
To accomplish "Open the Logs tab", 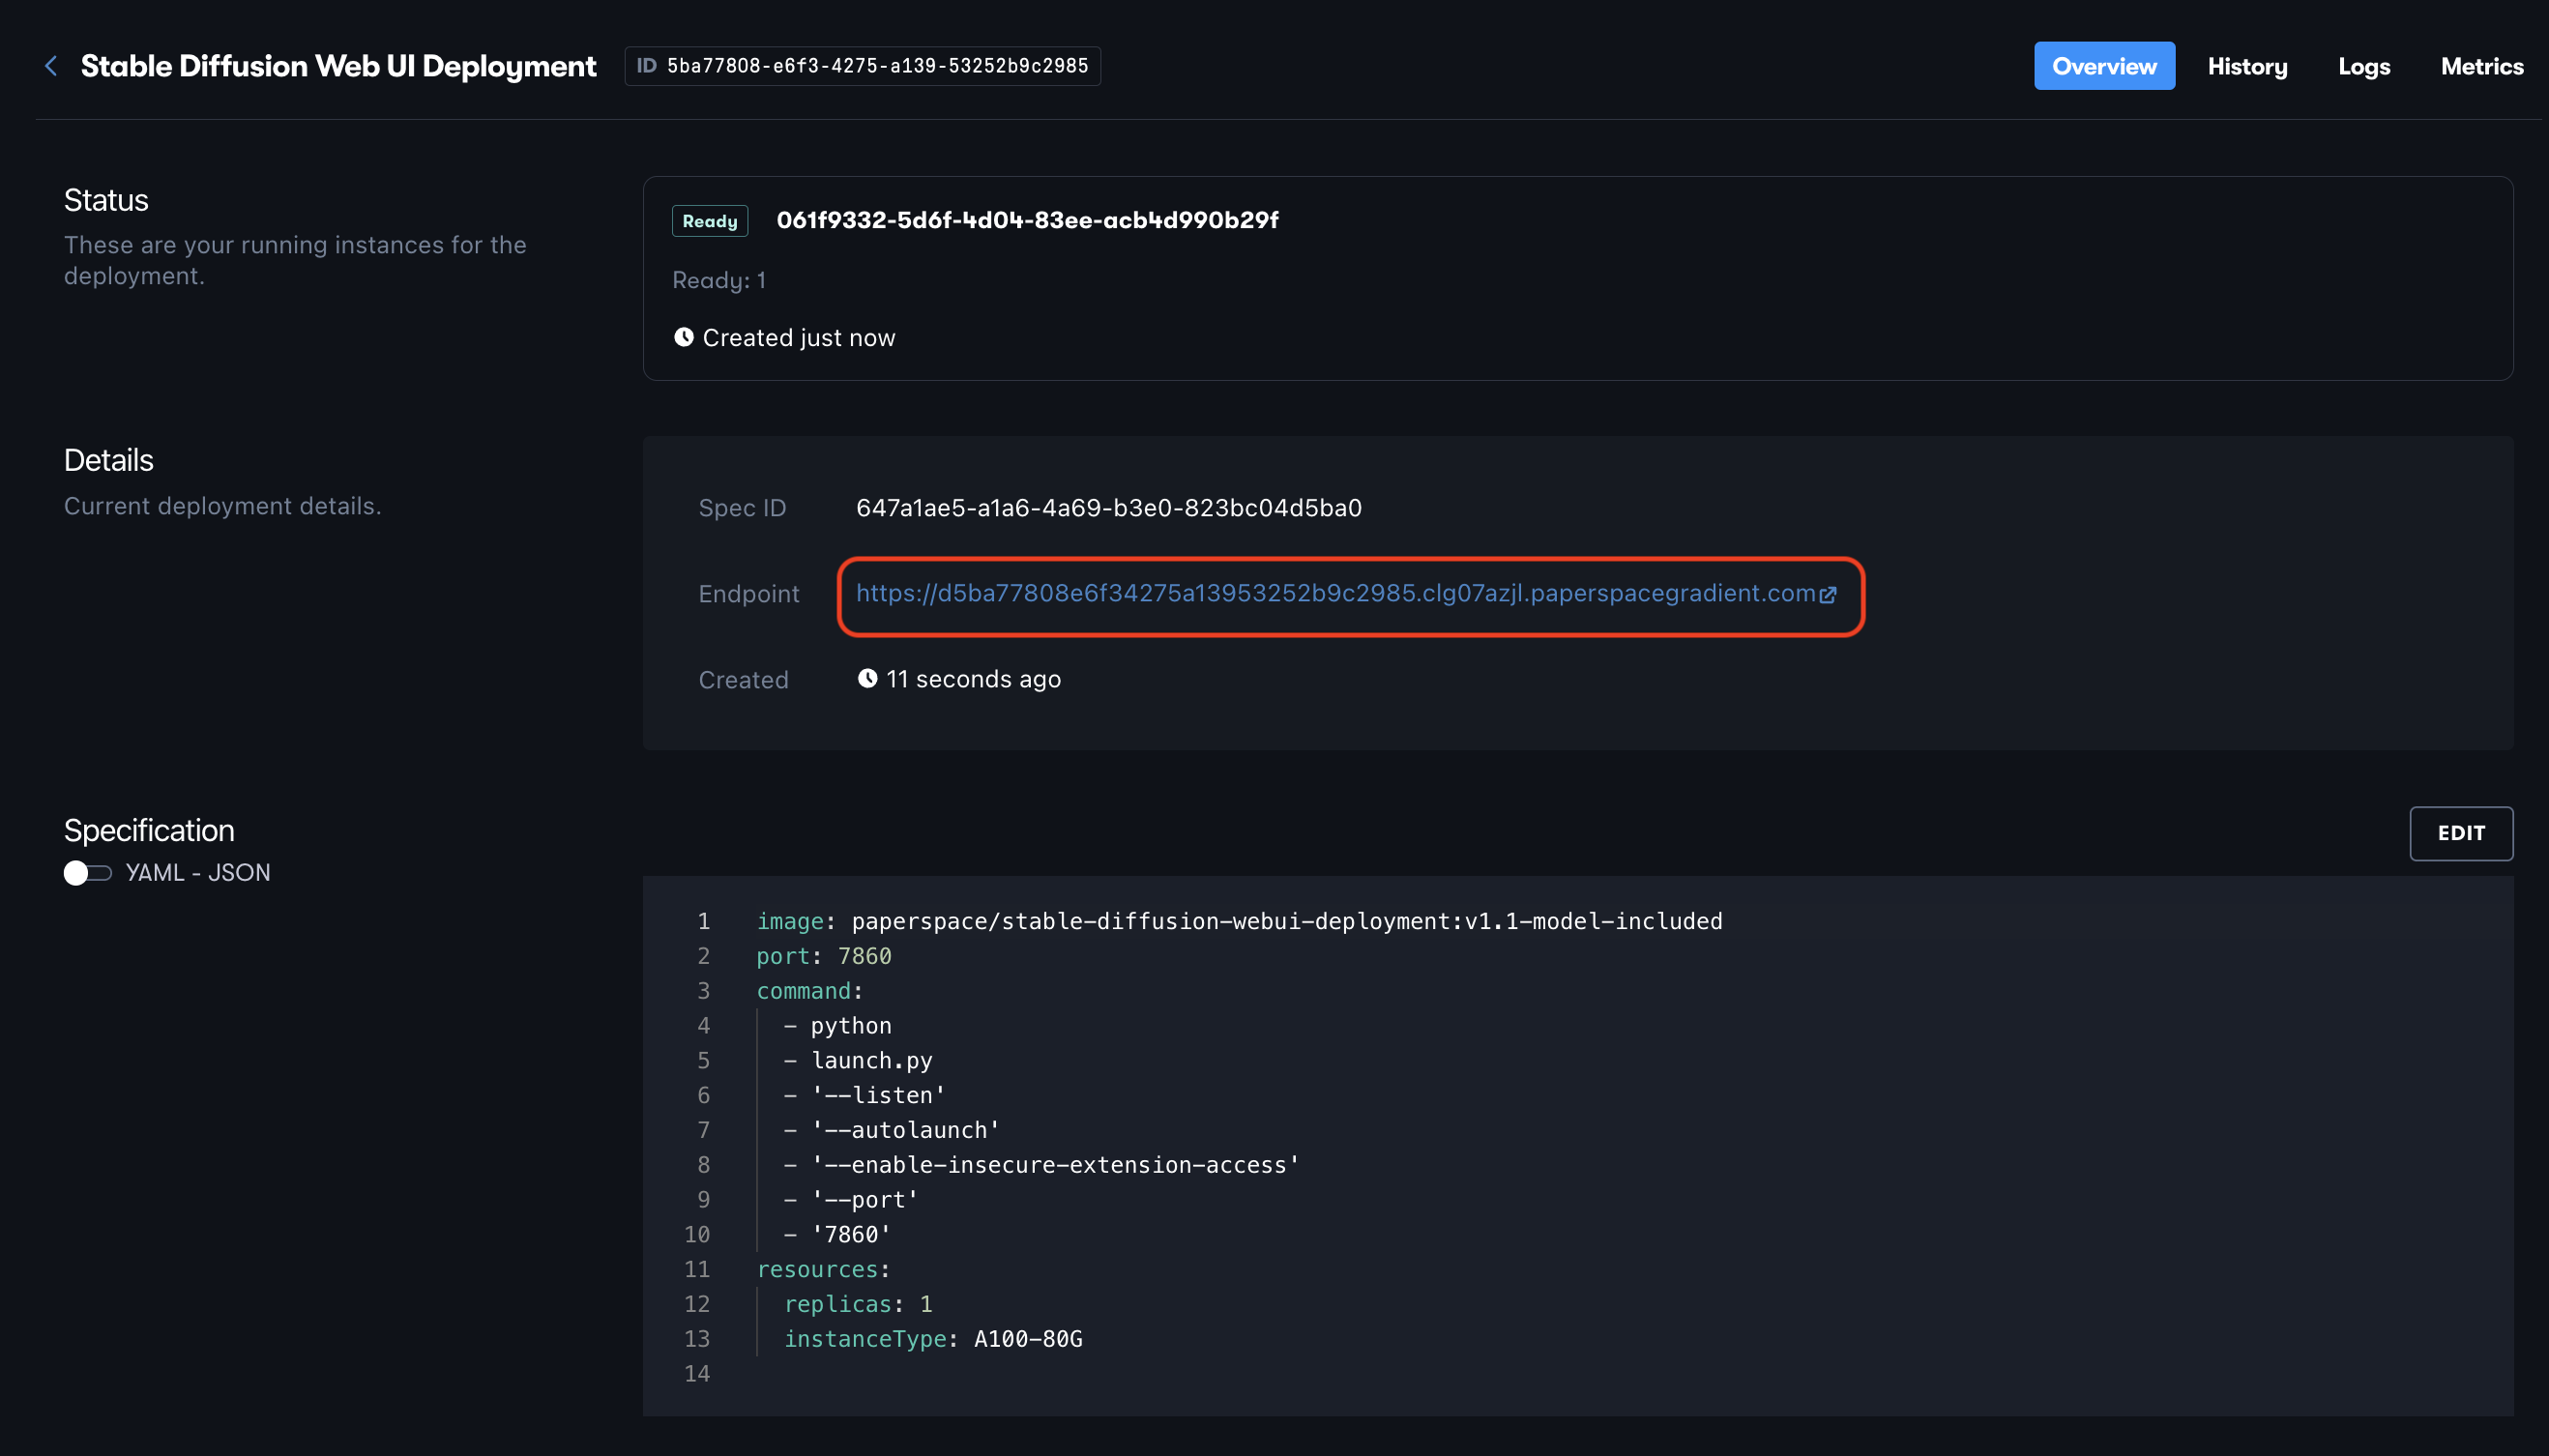I will pos(2363,66).
